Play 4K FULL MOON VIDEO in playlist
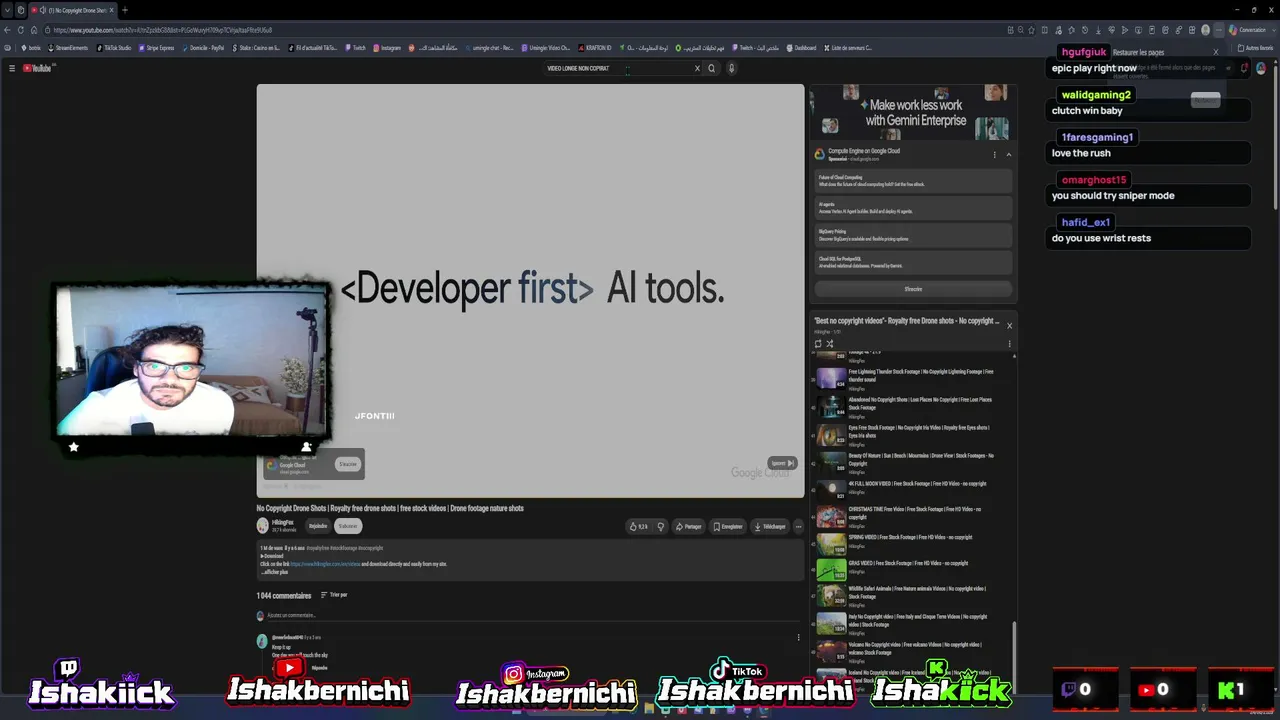Image resolution: width=1280 pixels, height=720 pixels. coord(912,489)
